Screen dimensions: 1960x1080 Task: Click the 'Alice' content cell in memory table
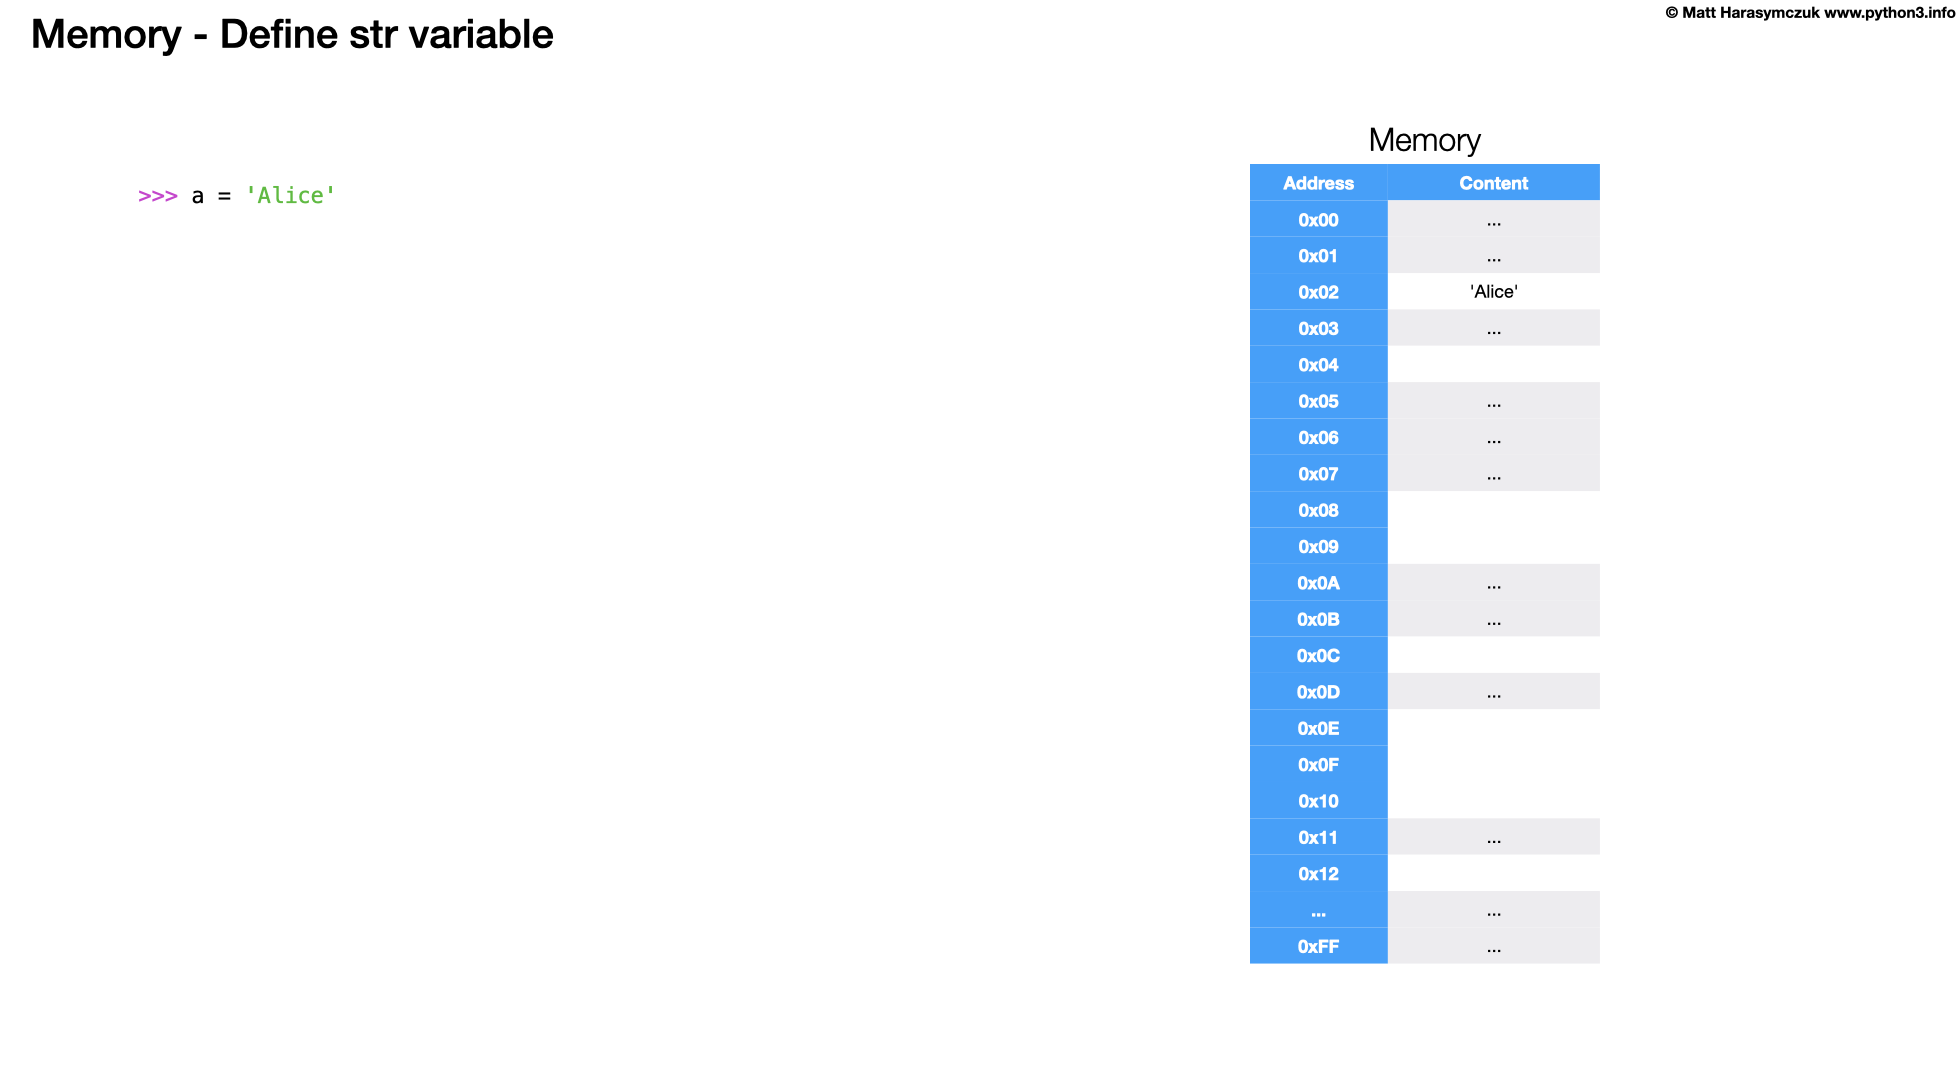[1493, 292]
